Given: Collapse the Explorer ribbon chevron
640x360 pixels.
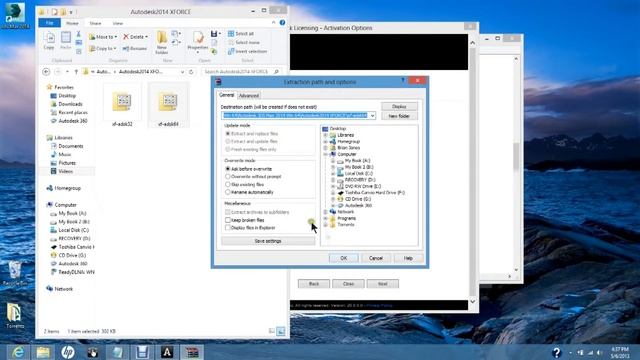Looking at the screenshot, I should pos(273,23).
